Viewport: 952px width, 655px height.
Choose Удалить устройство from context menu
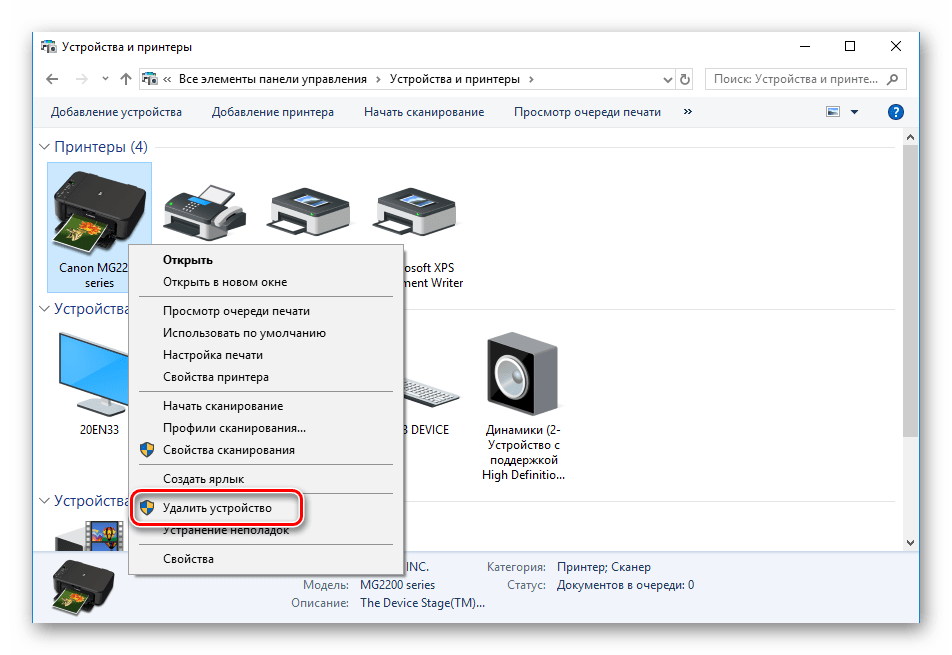(x=217, y=508)
